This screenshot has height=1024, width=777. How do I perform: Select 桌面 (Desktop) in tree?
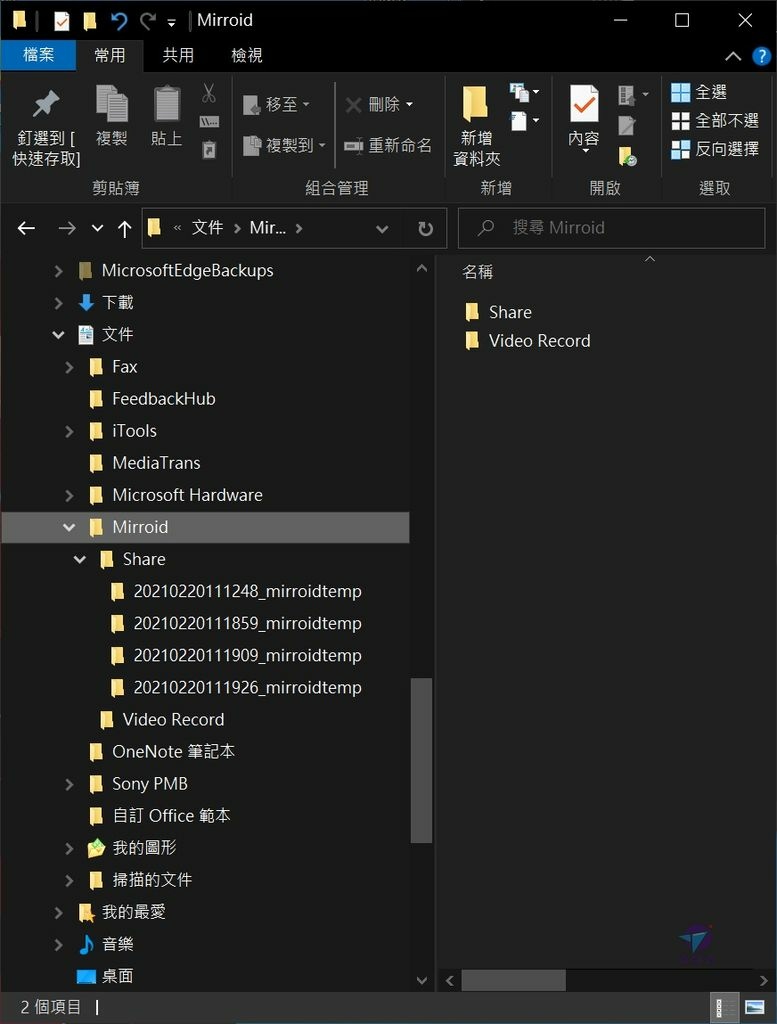pos(118,976)
